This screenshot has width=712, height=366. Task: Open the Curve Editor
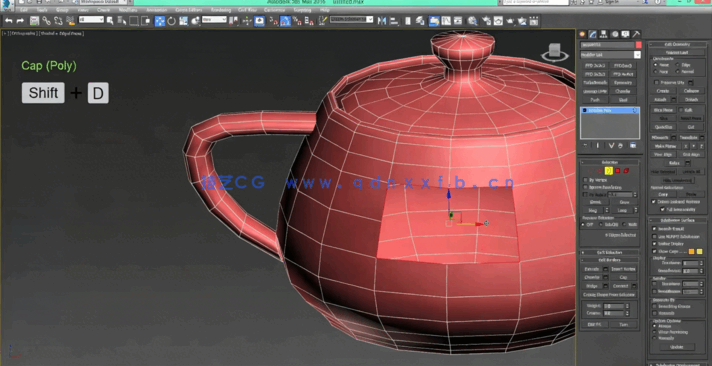(x=446, y=21)
